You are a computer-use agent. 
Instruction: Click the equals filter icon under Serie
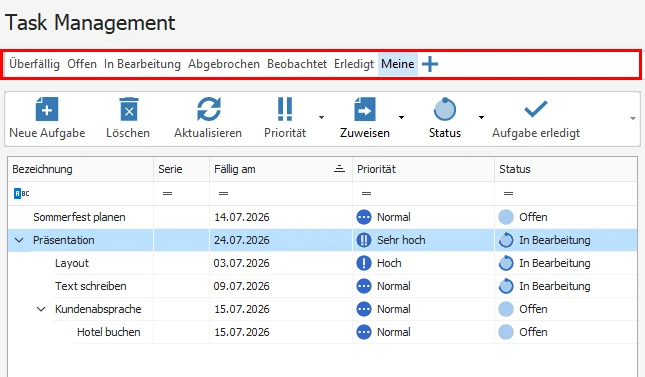pyautogui.click(x=167, y=193)
